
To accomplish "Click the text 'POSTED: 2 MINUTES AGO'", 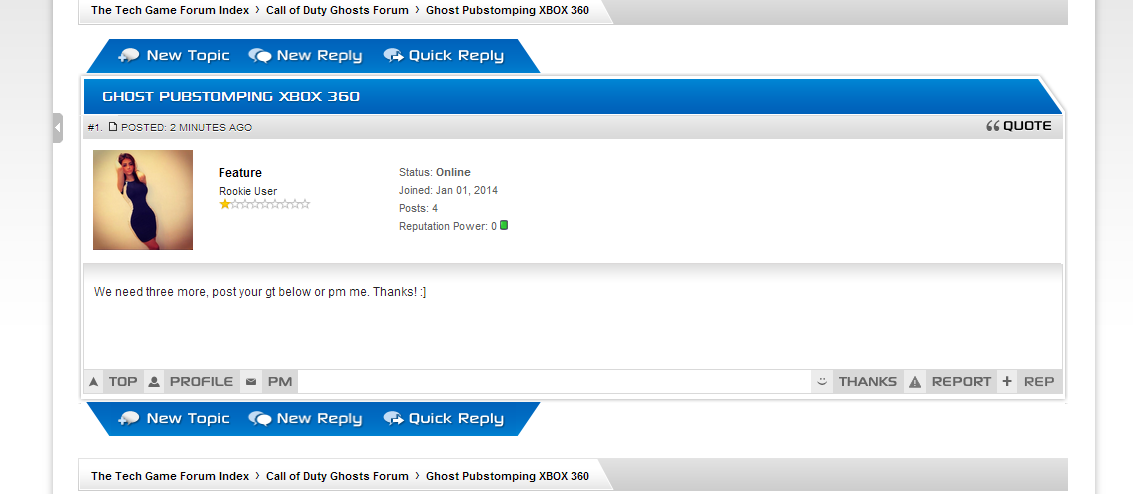I will tap(186, 128).
